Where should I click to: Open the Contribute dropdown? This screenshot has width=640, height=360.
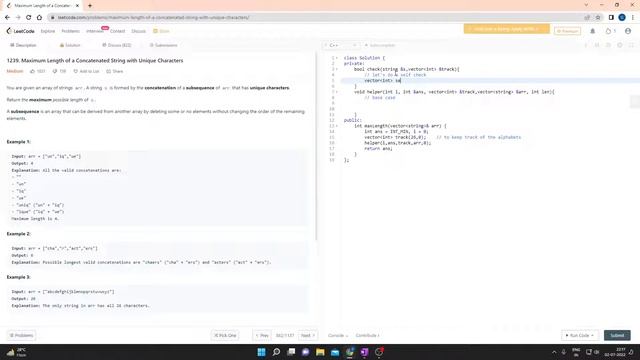click(x=367, y=336)
